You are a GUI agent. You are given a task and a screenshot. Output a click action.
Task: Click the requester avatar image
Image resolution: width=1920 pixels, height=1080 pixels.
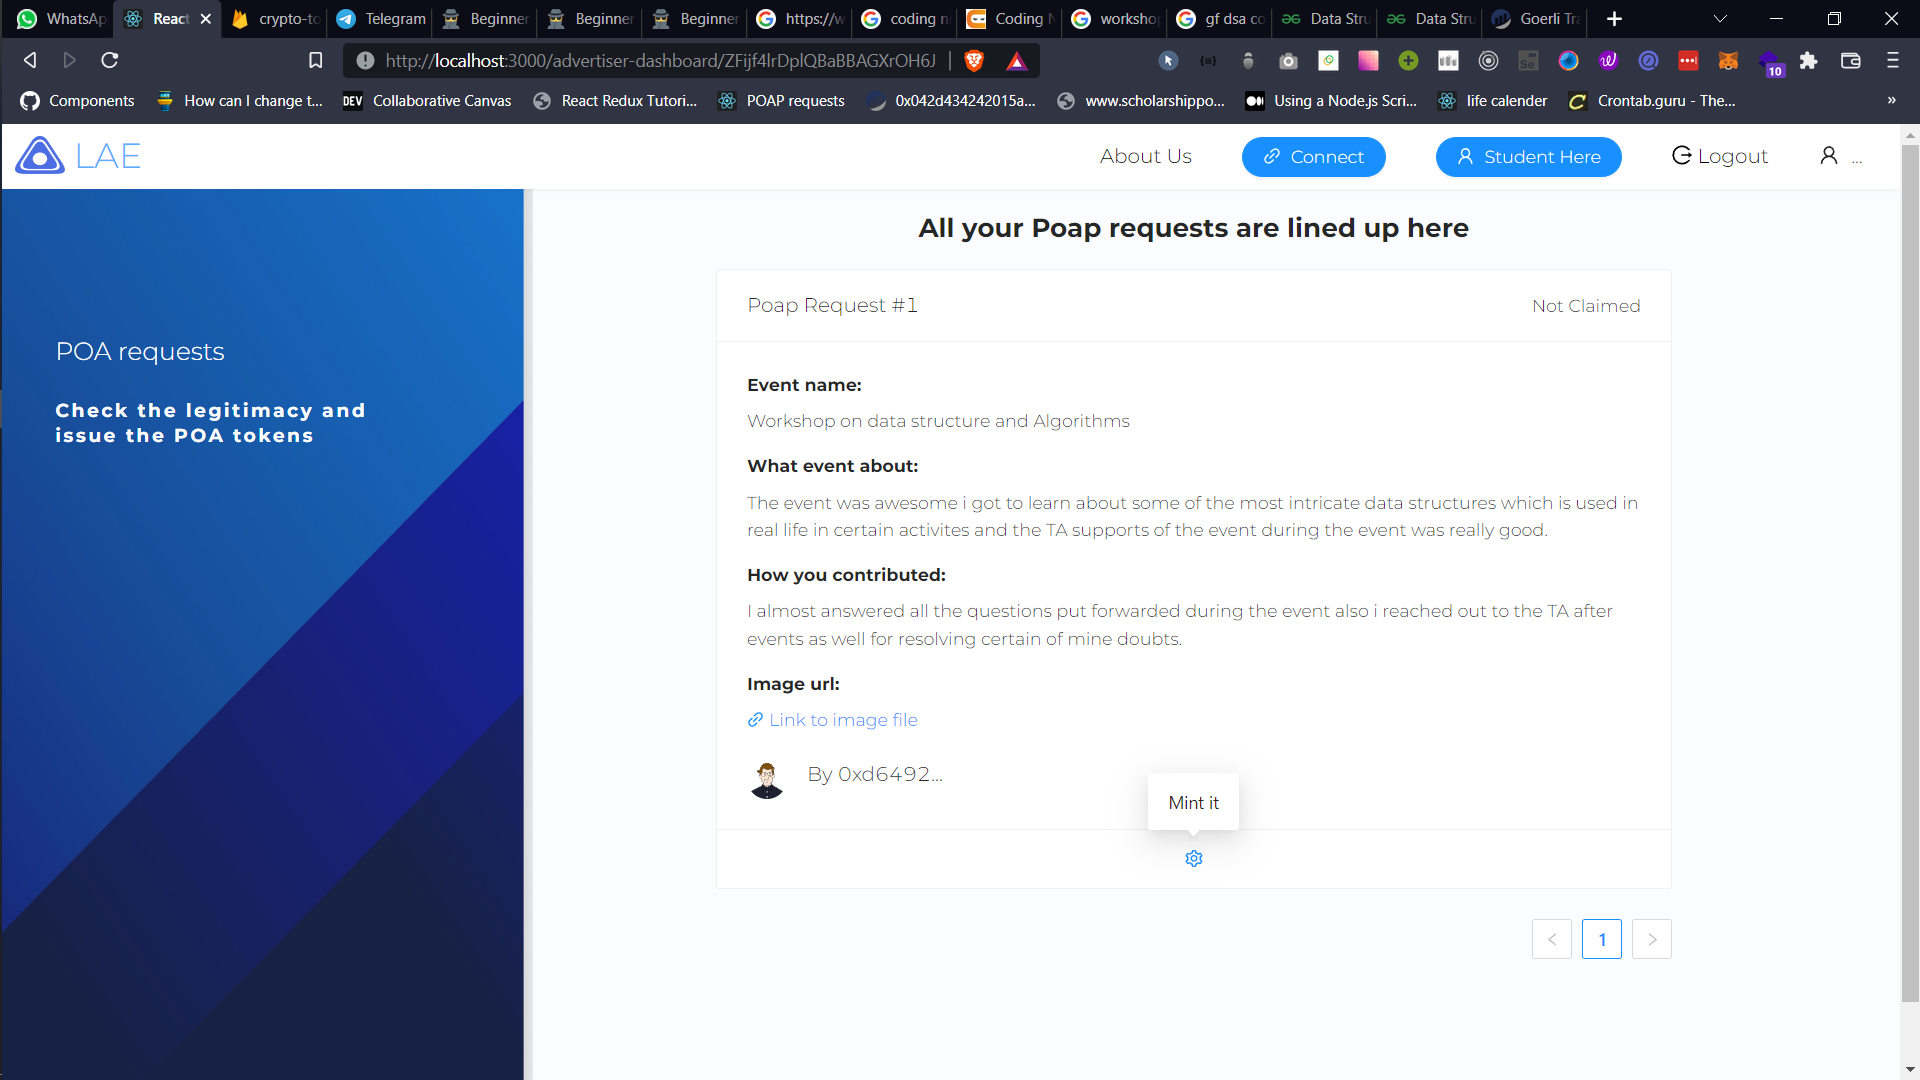[x=767, y=779]
